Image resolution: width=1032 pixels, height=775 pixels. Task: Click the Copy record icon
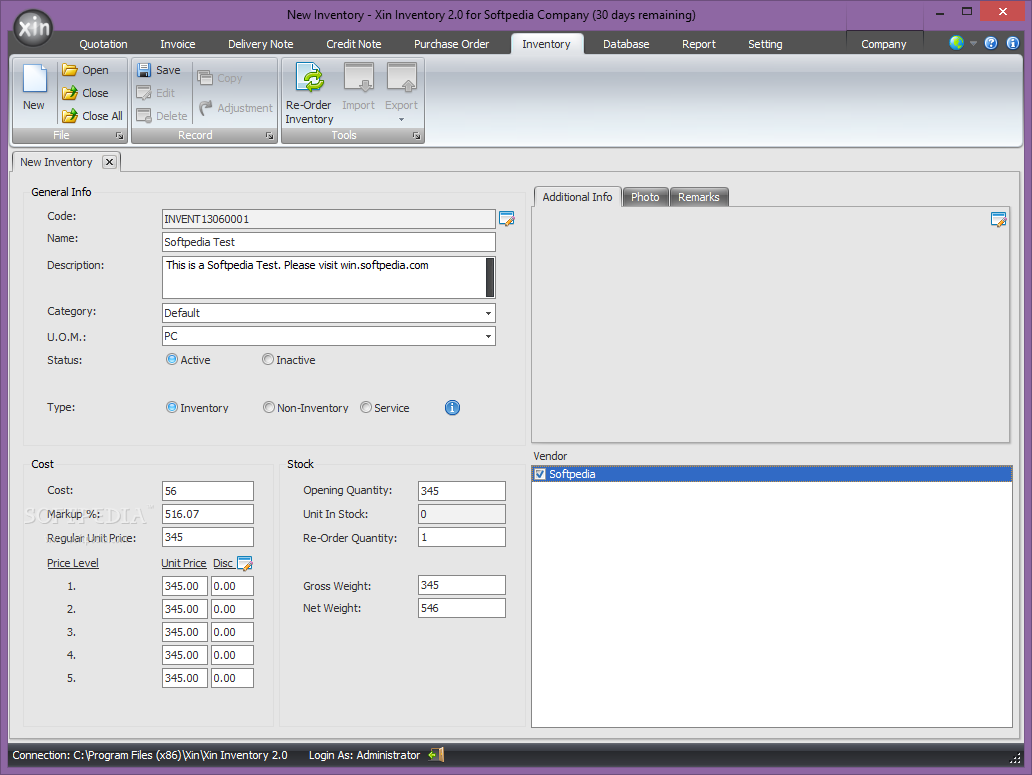pyautogui.click(x=205, y=78)
